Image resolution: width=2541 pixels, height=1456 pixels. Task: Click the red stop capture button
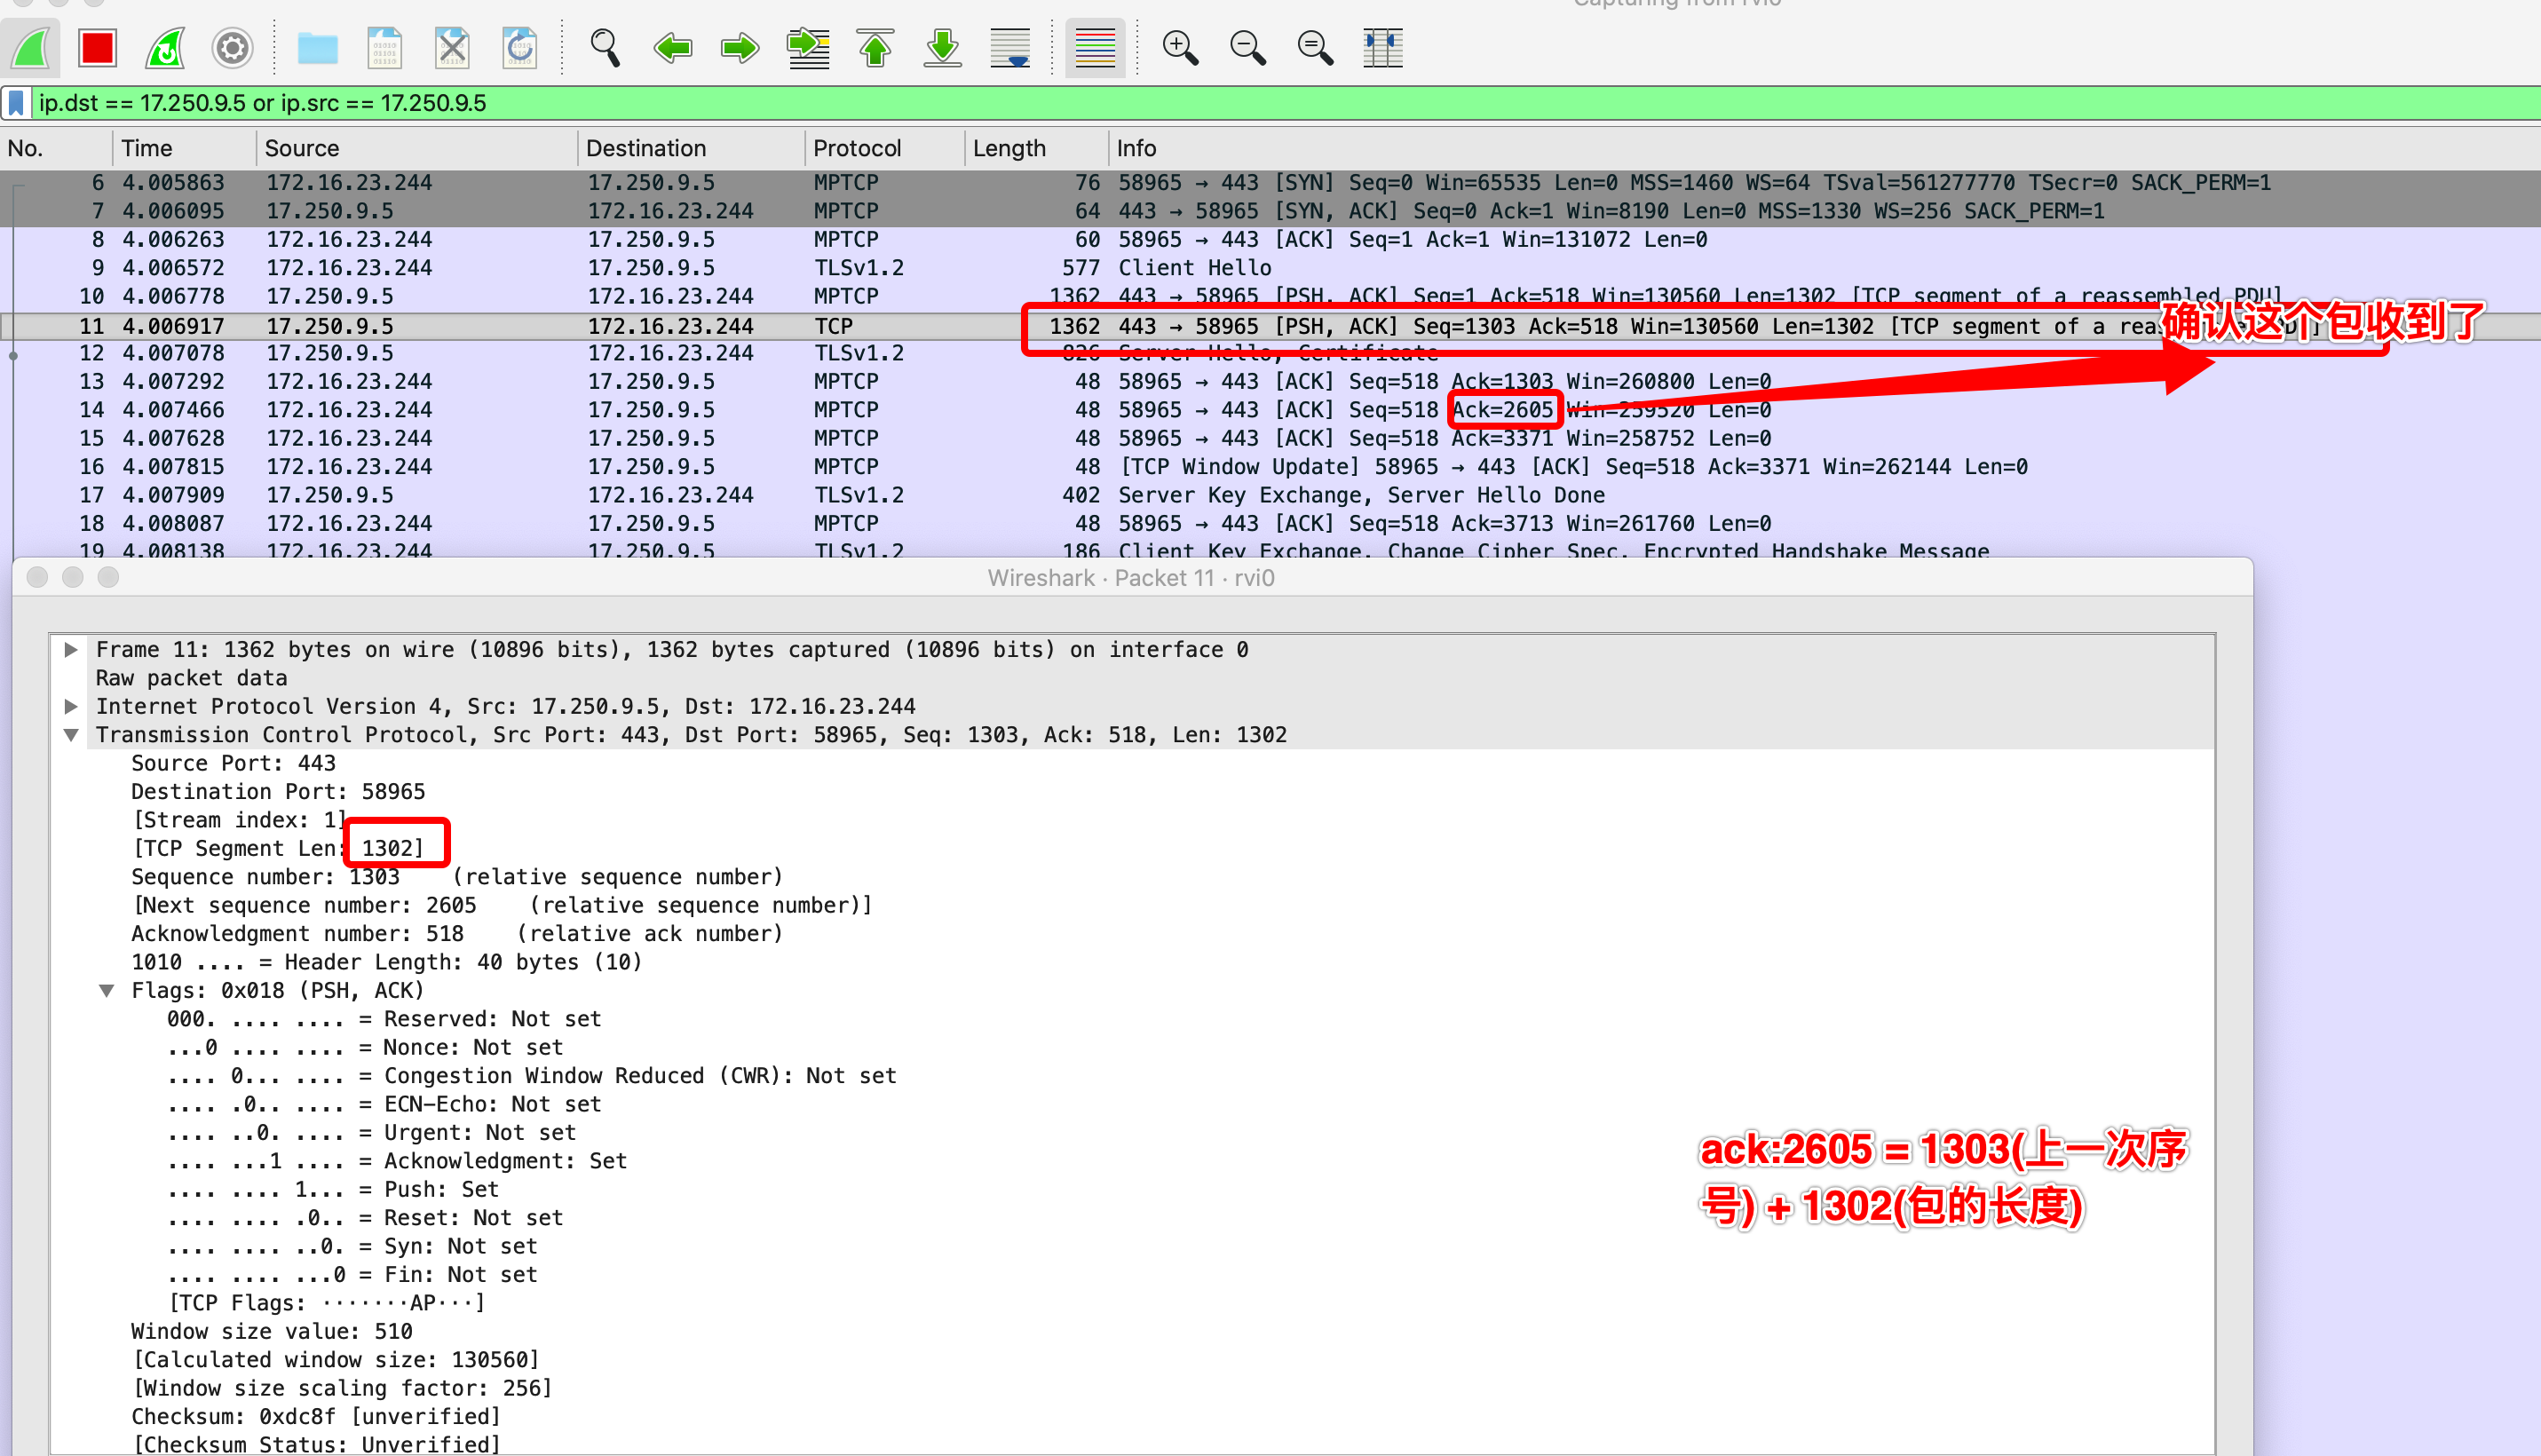click(x=97, y=47)
